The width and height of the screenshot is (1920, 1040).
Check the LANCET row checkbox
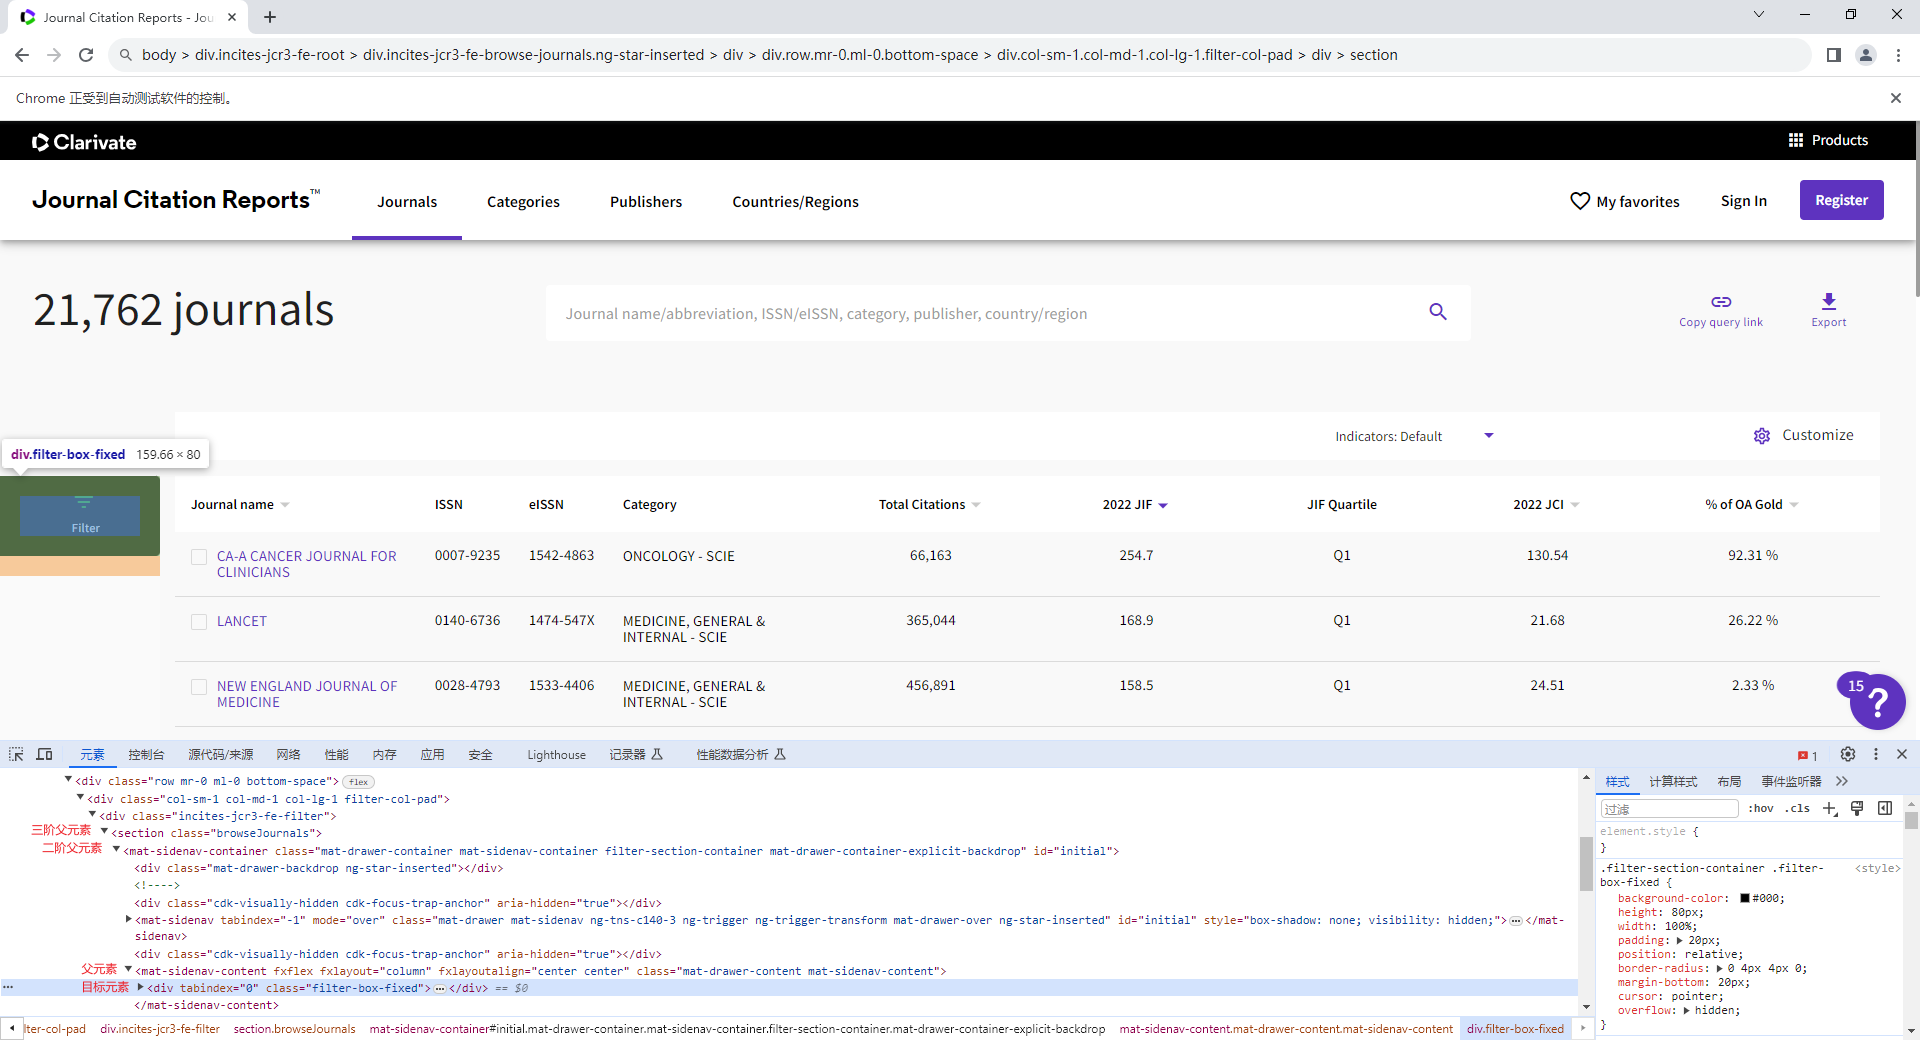click(199, 622)
